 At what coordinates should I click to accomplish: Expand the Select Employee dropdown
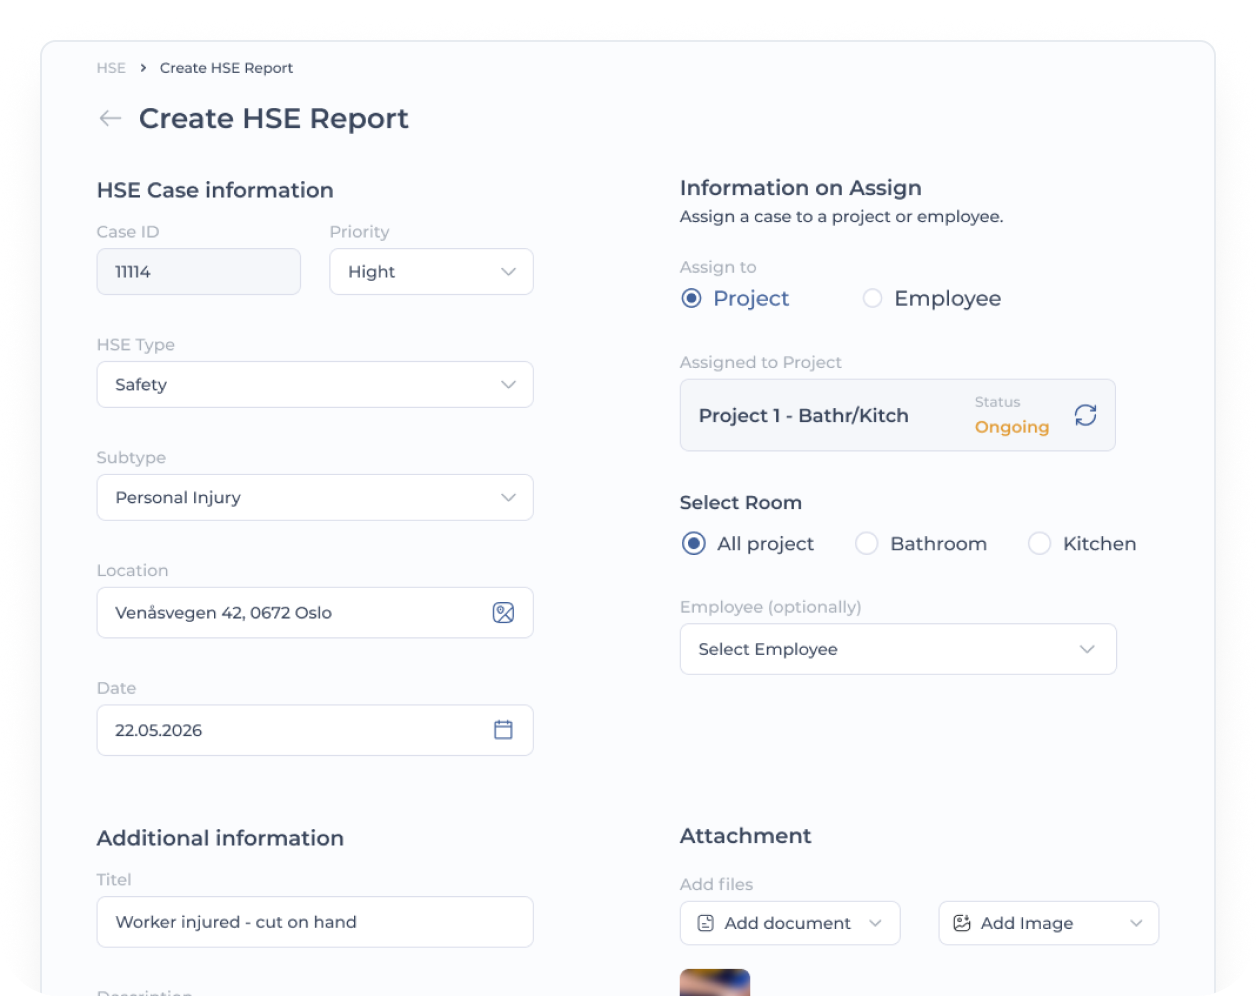(x=898, y=649)
